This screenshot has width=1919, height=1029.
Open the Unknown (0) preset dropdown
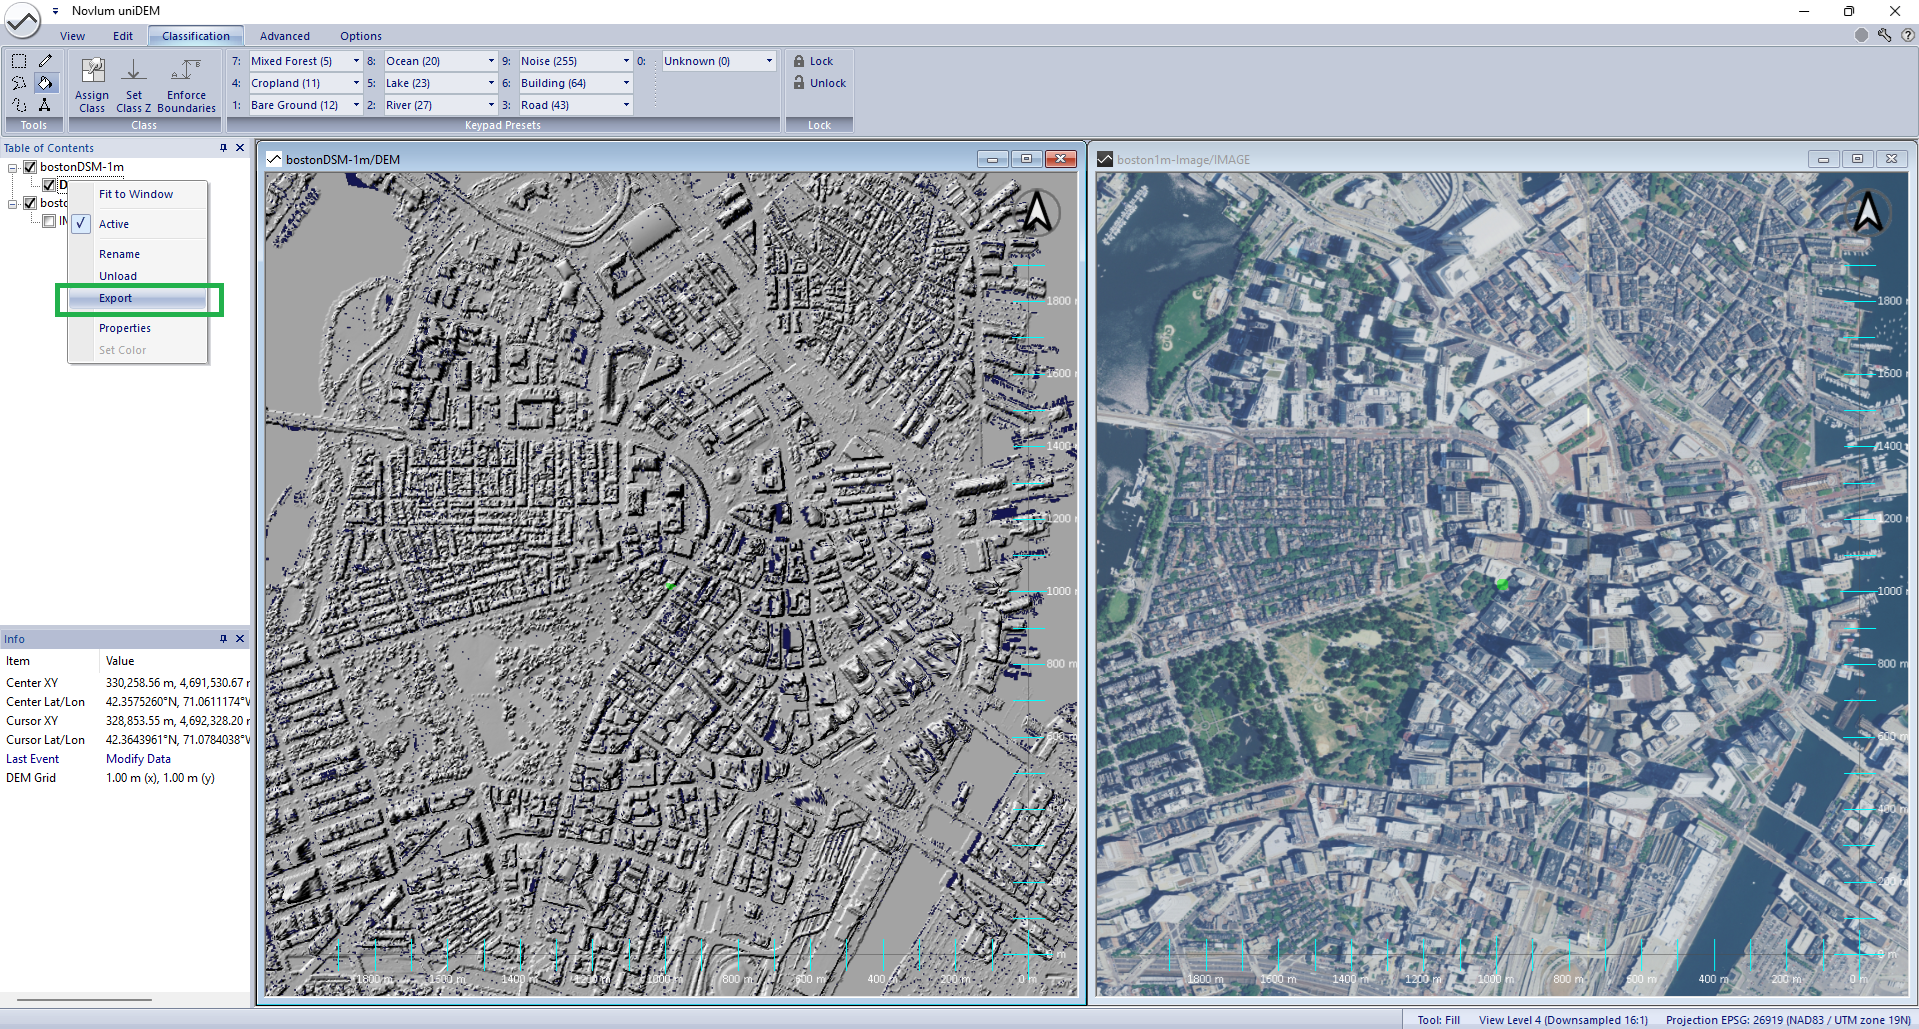click(769, 61)
